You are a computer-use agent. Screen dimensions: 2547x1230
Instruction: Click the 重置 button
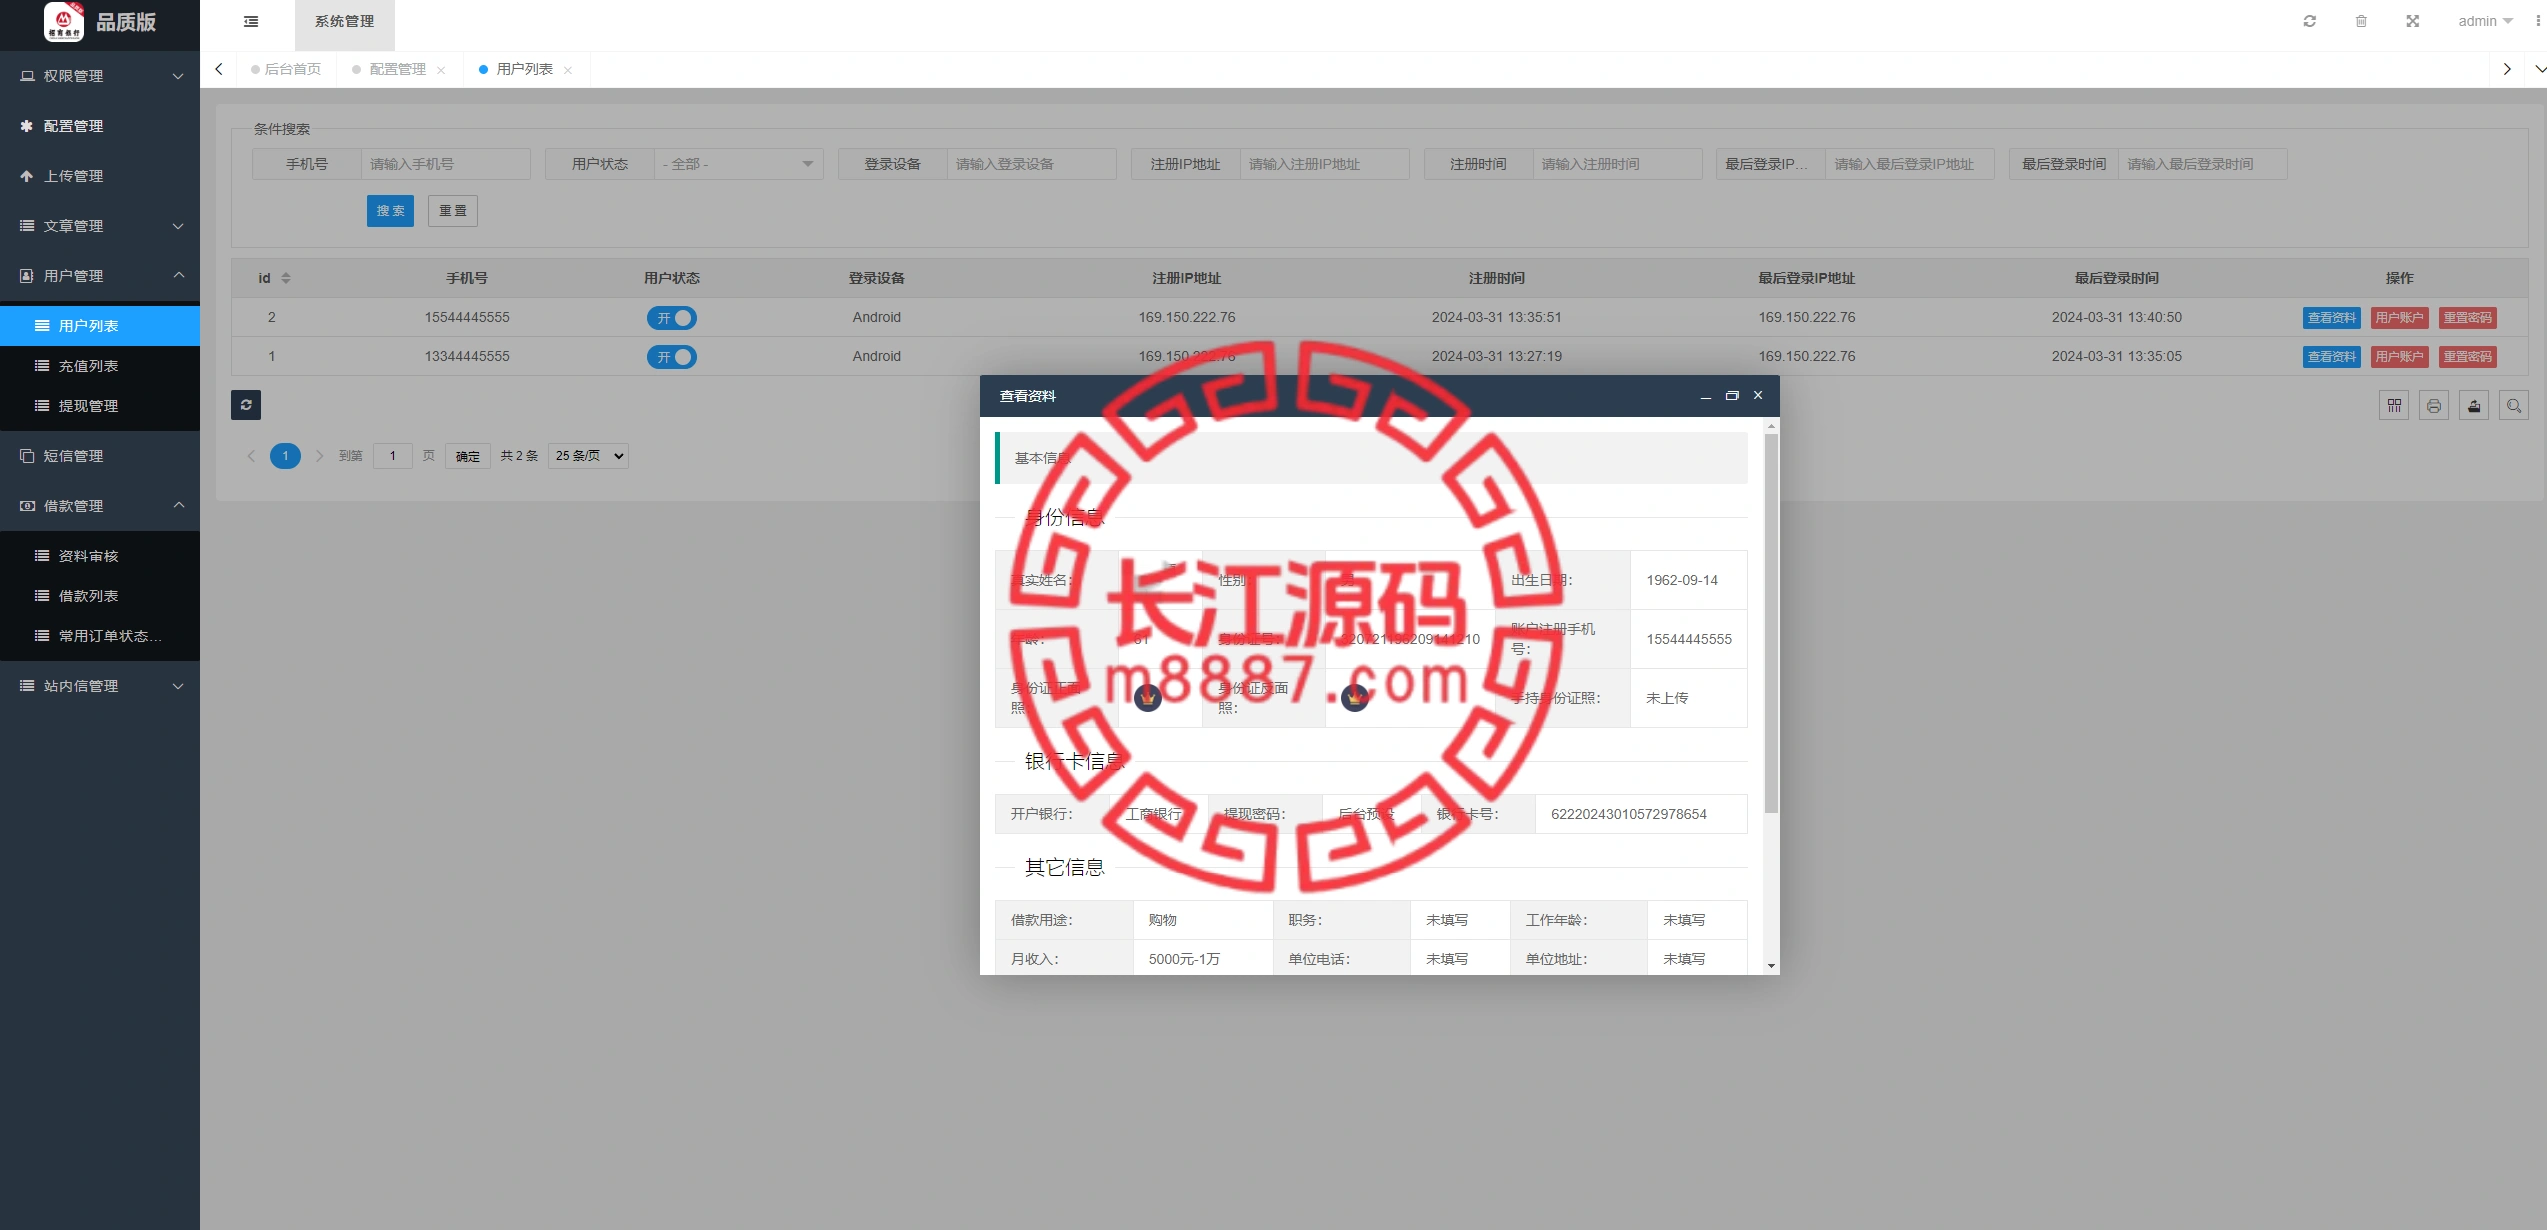pos(453,211)
